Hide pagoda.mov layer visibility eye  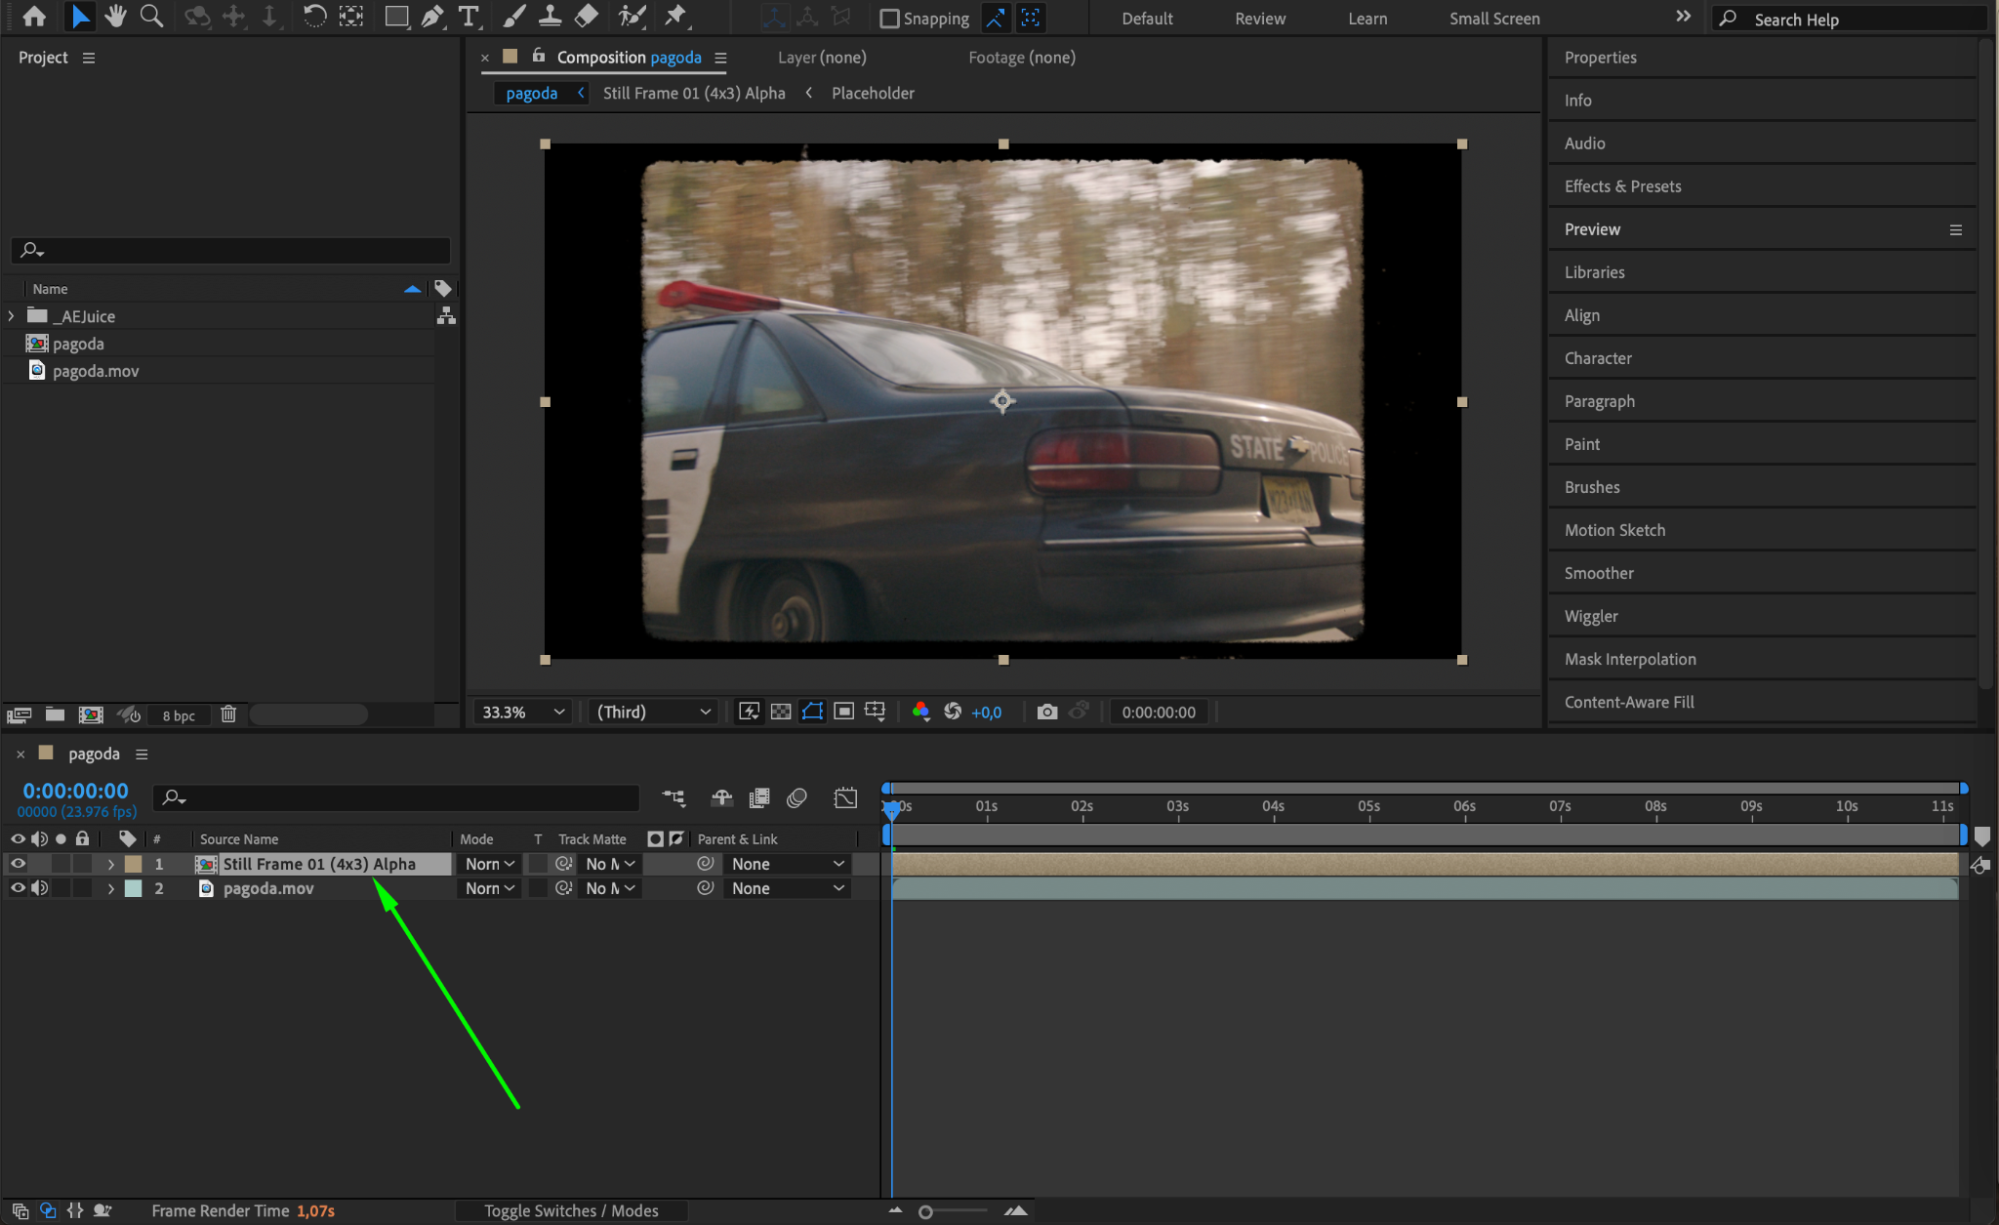click(x=18, y=888)
